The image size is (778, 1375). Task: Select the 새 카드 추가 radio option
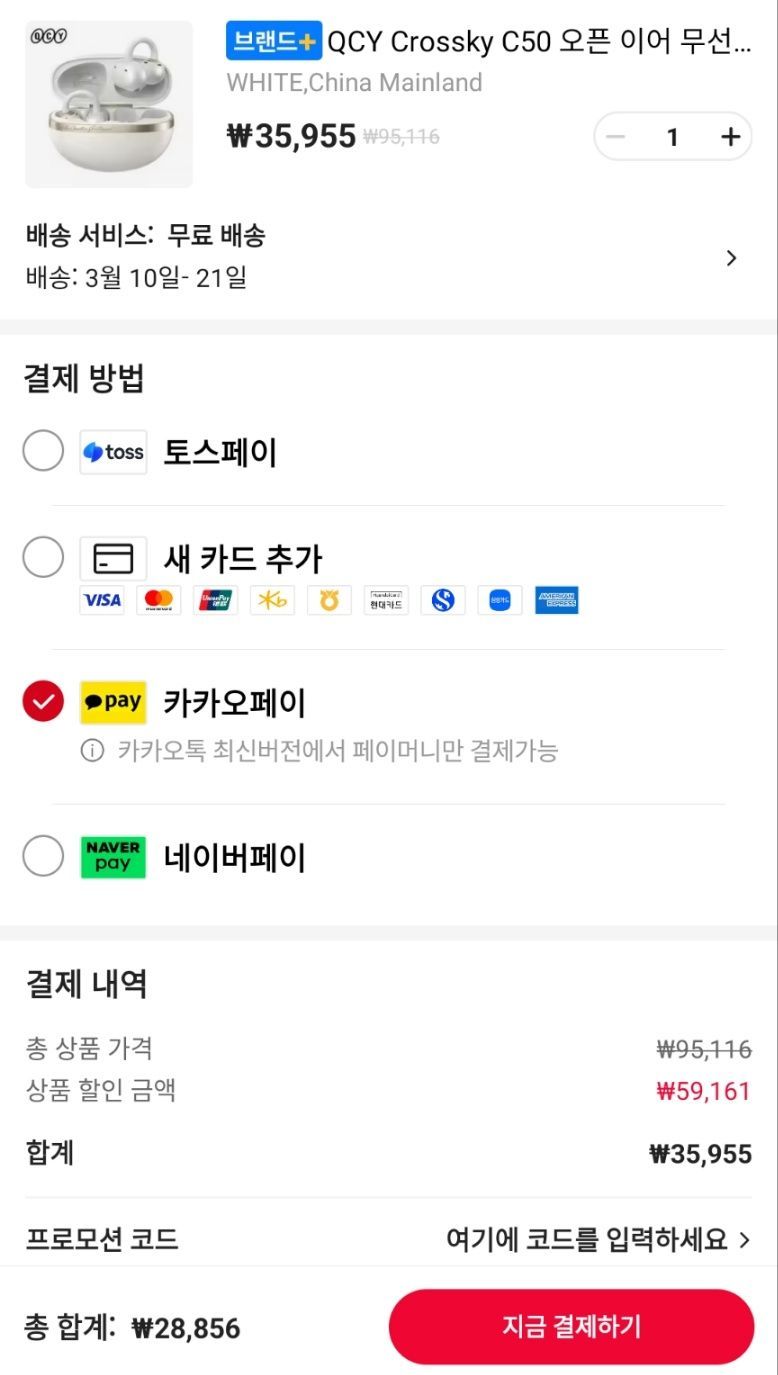pyautogui.click(x=43, y=557)
